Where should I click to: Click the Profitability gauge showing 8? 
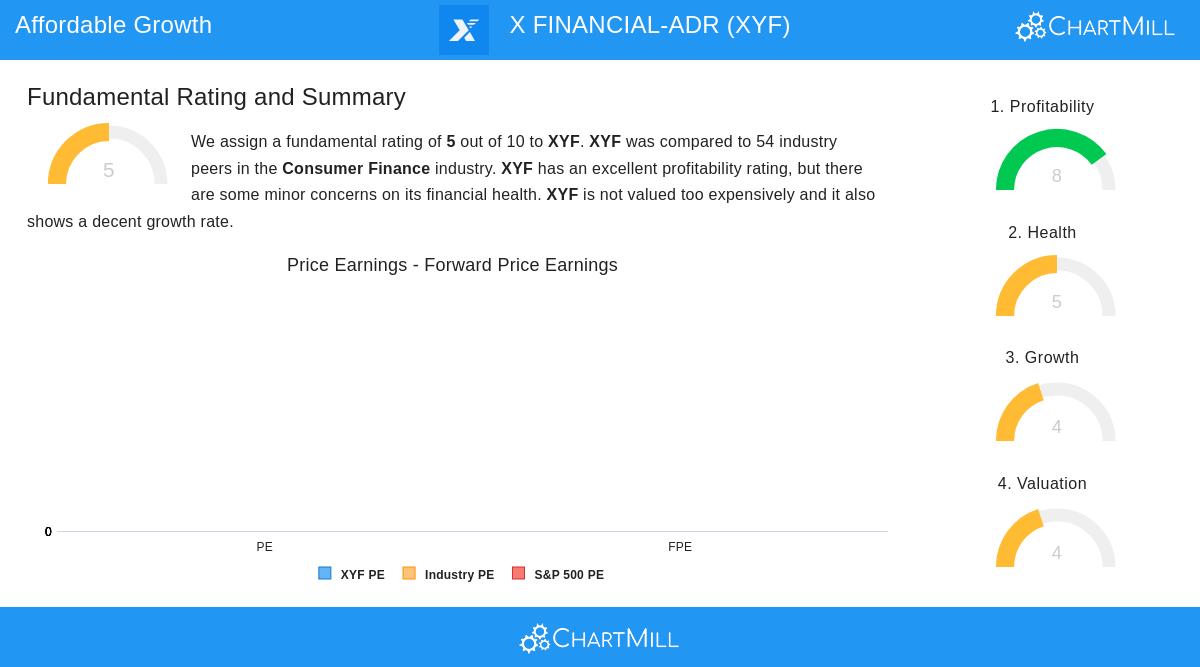(x=1055, y=160)
